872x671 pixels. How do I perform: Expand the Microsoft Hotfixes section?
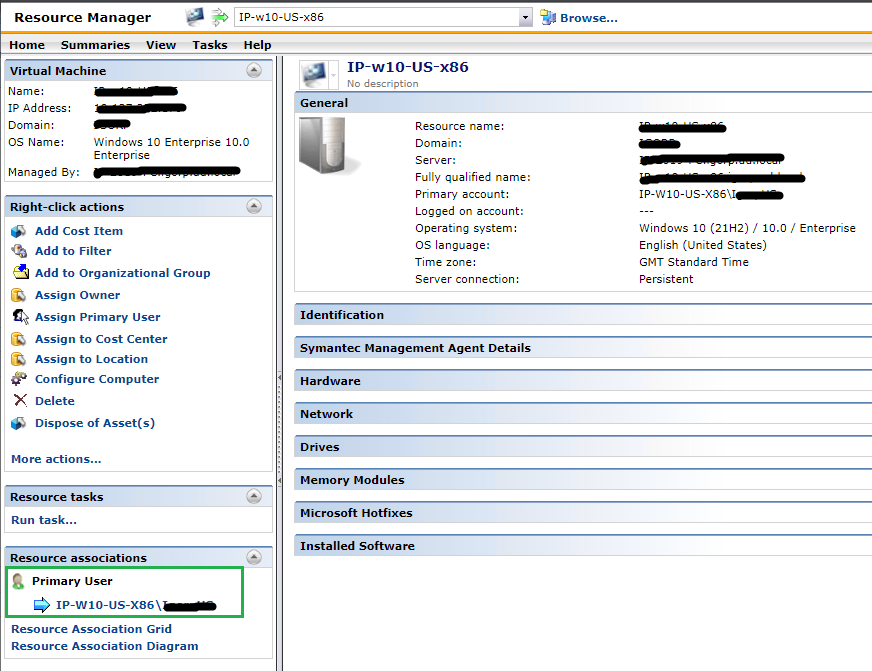[x=356, y=513]
